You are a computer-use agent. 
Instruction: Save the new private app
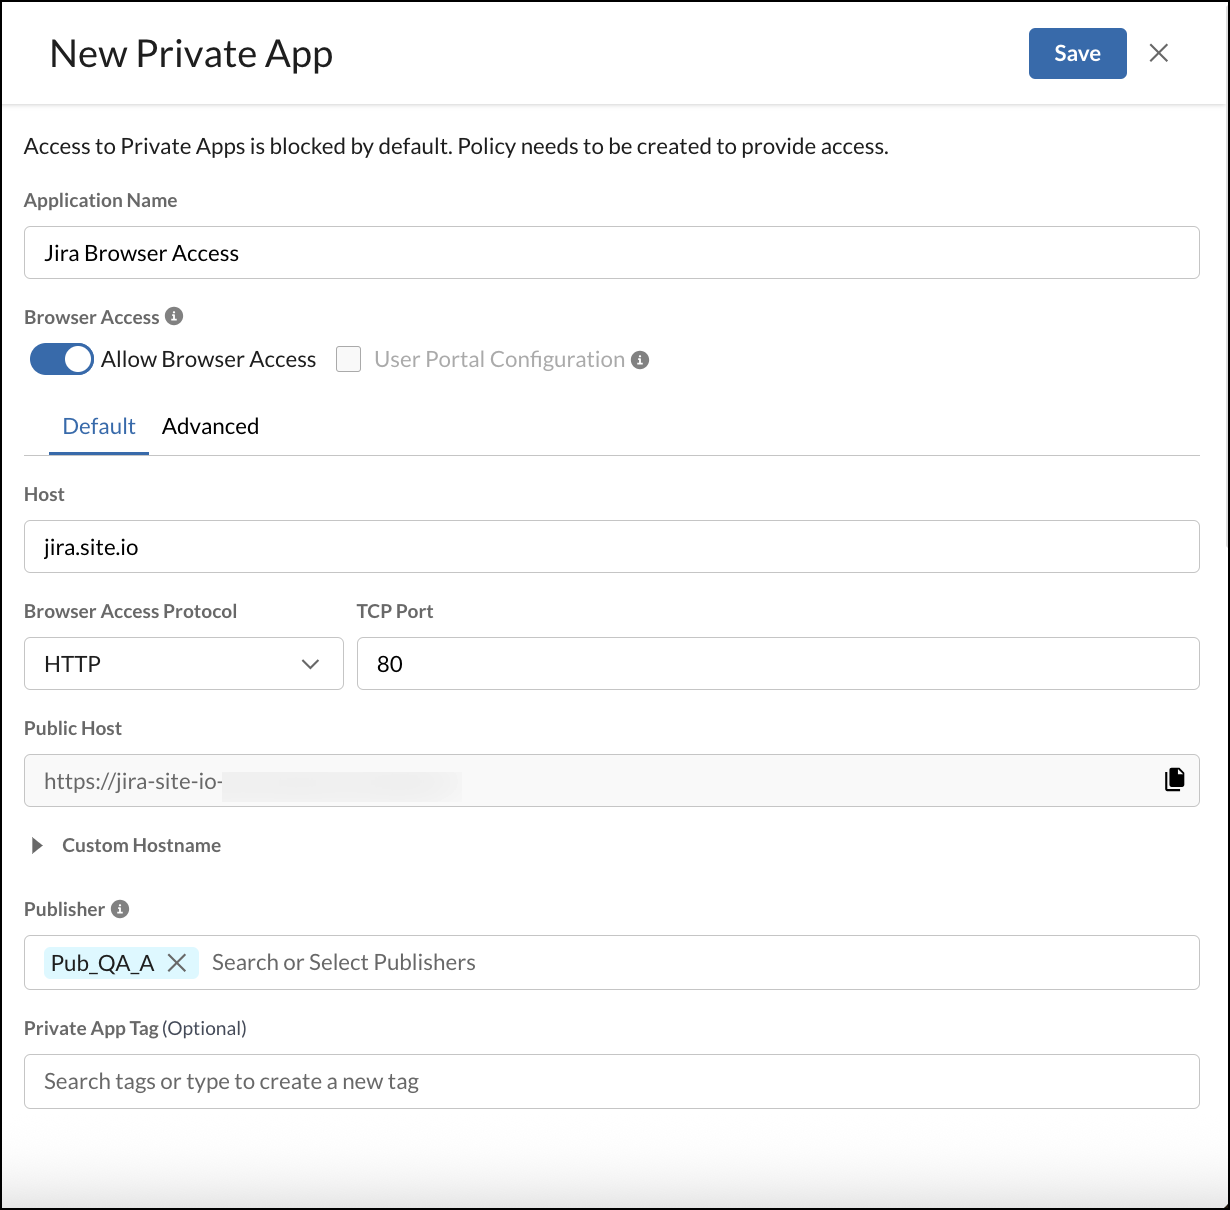click(x=1077, y=53)
